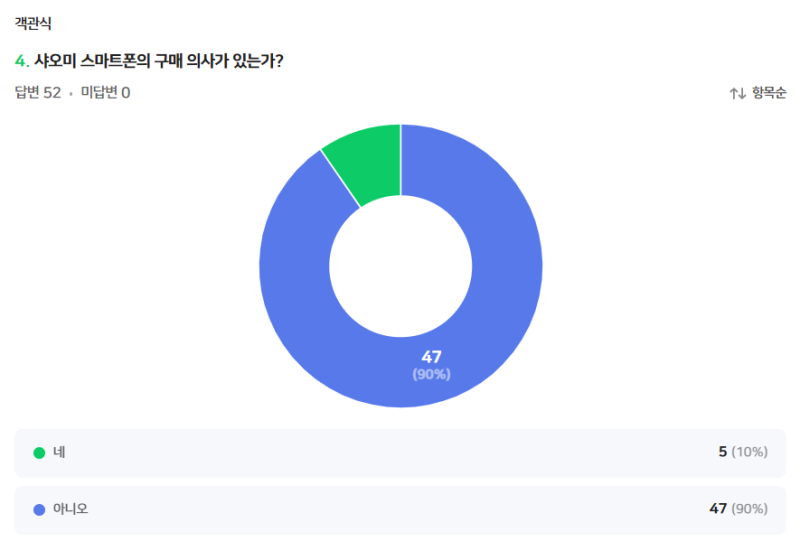This screenshot has width=800, height=551.
Task: Click the question title 샤오미 스마트폰의 구매 의사
Action: click(x=159, y=61)
